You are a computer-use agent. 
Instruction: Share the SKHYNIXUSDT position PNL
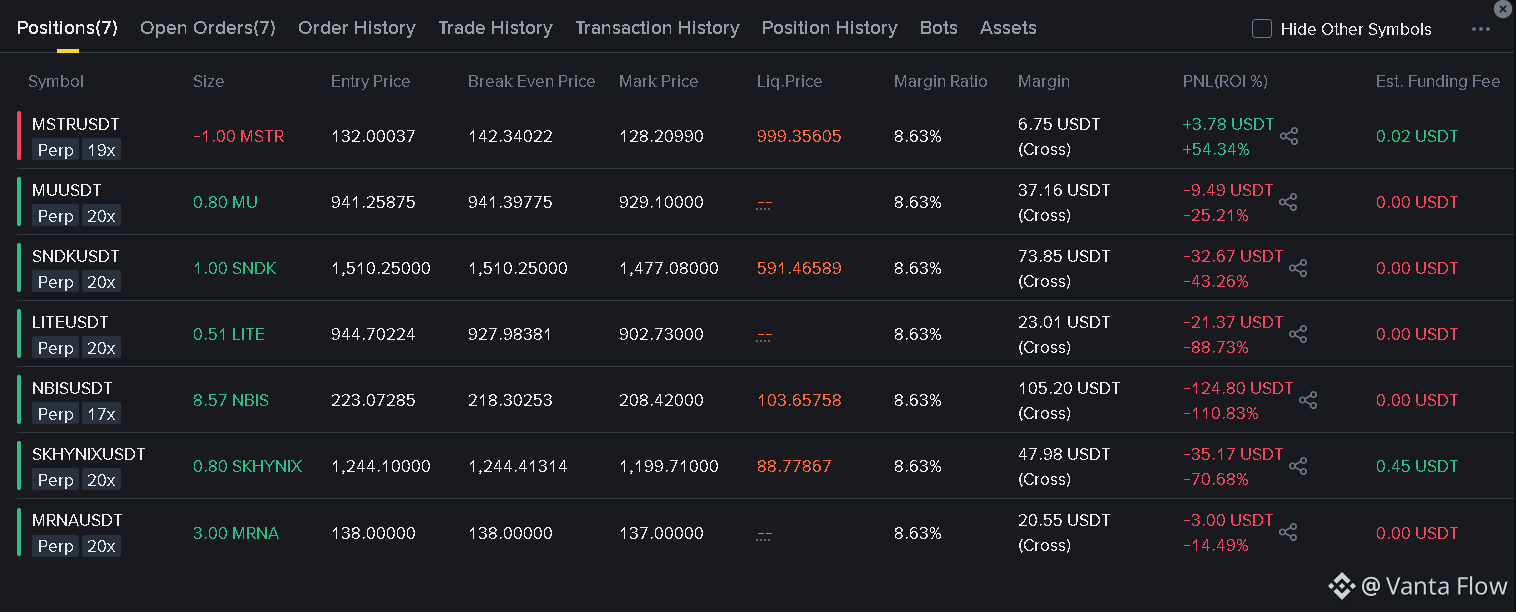tap(1298, 466)
